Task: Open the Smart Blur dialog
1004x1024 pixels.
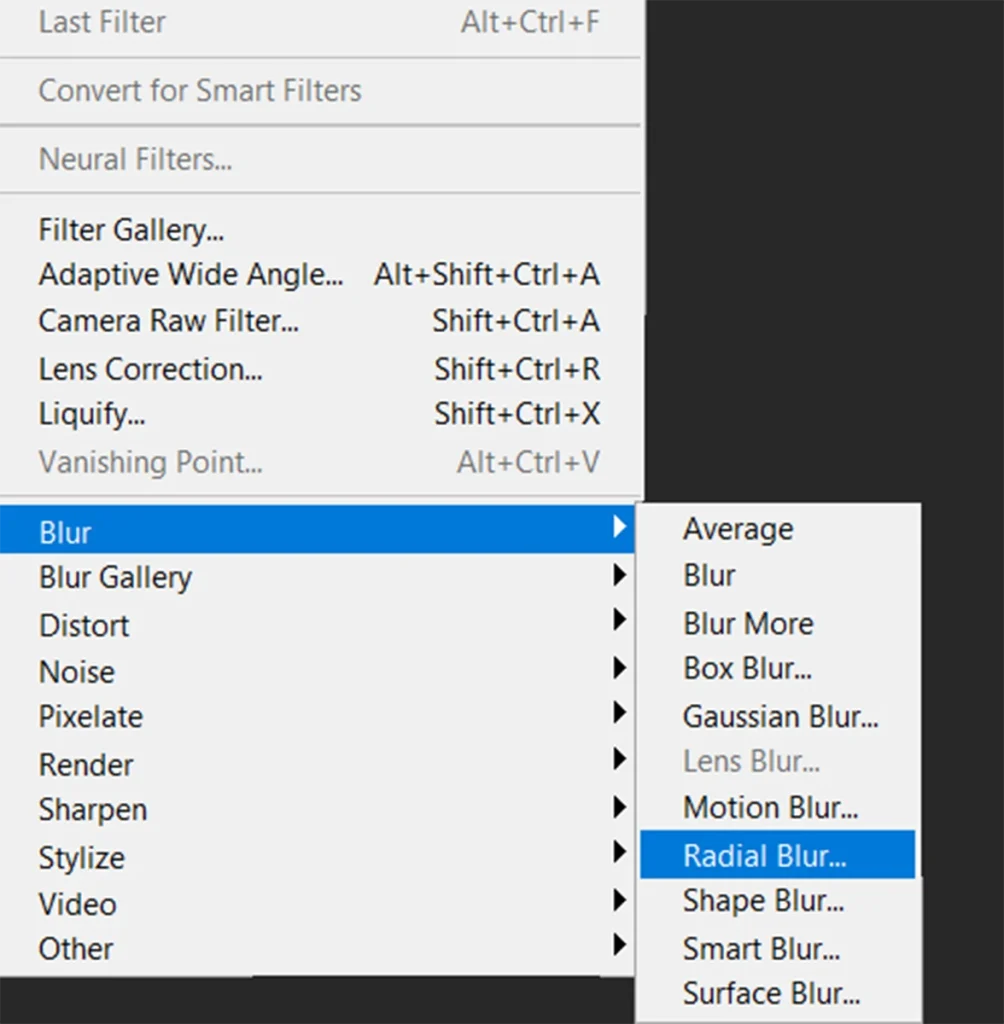Action: point(761,948)
